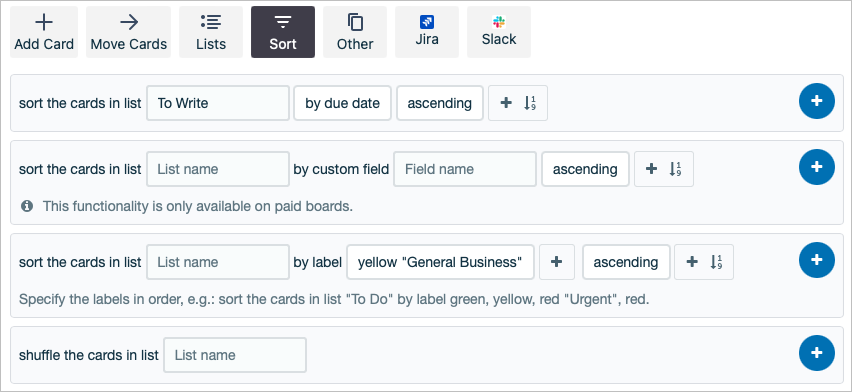The image size is (852, 392).
Task: Add the sort by custom field action
Action: click(817, 167)
